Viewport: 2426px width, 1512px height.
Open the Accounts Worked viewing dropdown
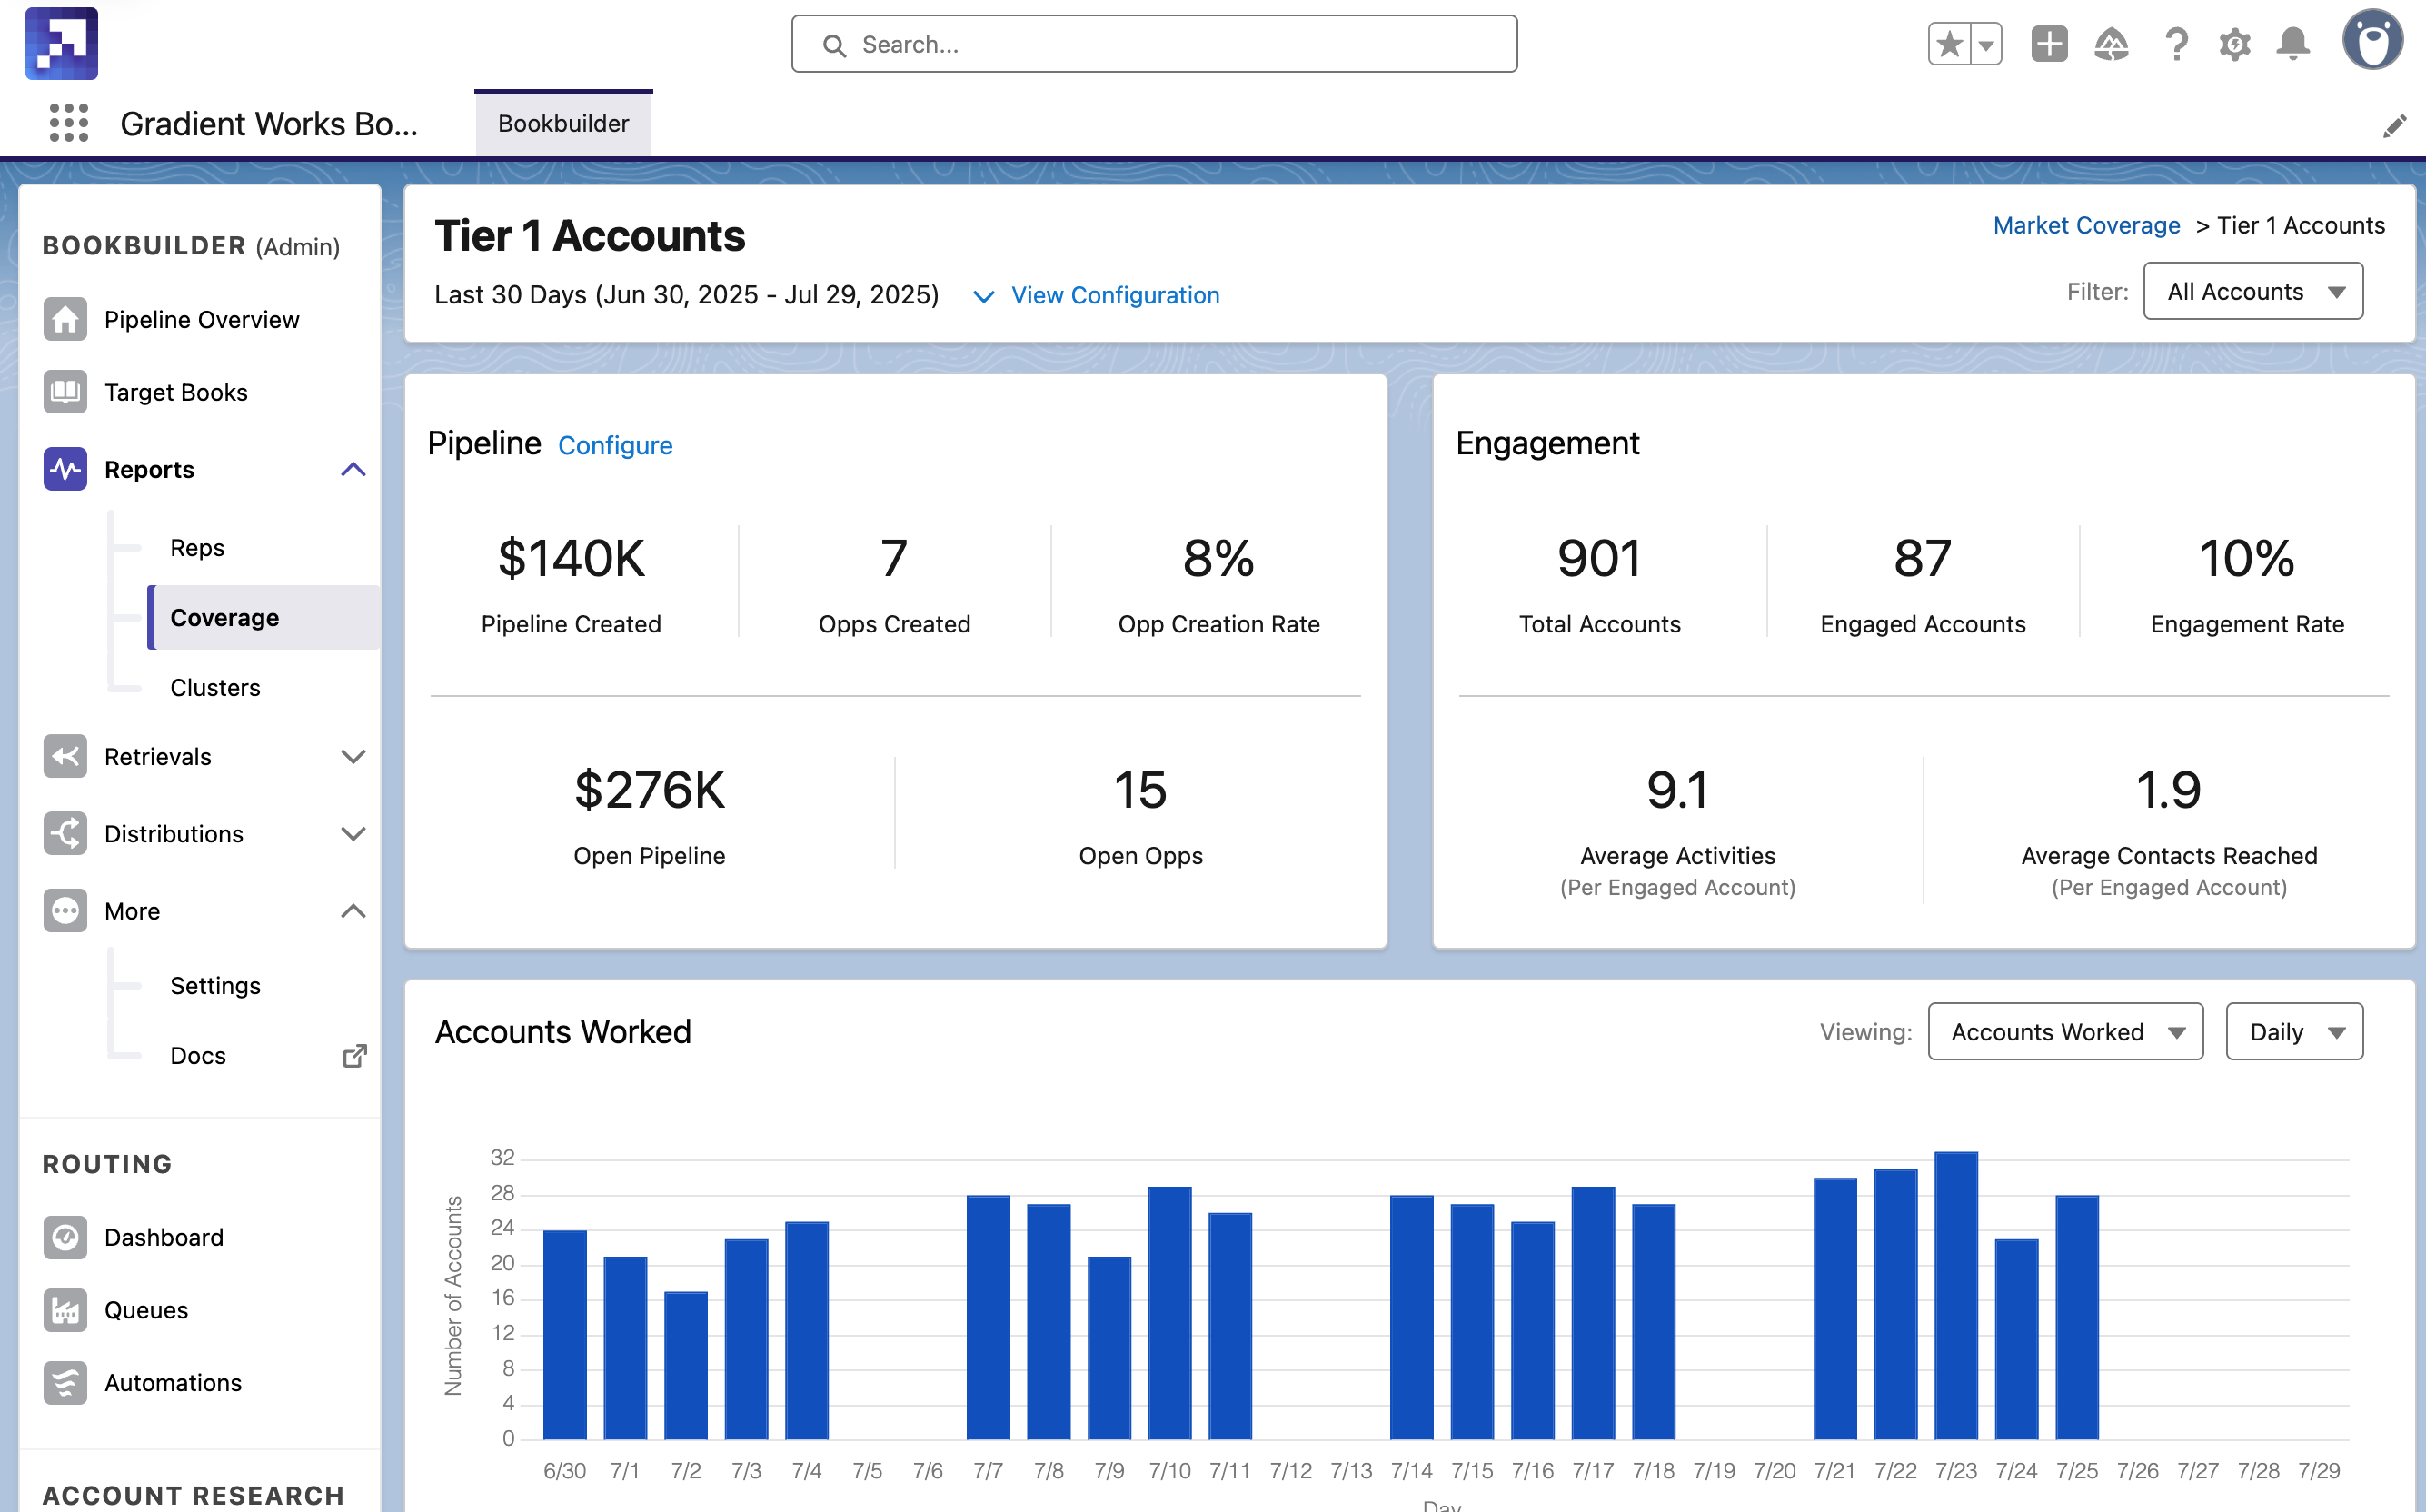[2065, 1032]
